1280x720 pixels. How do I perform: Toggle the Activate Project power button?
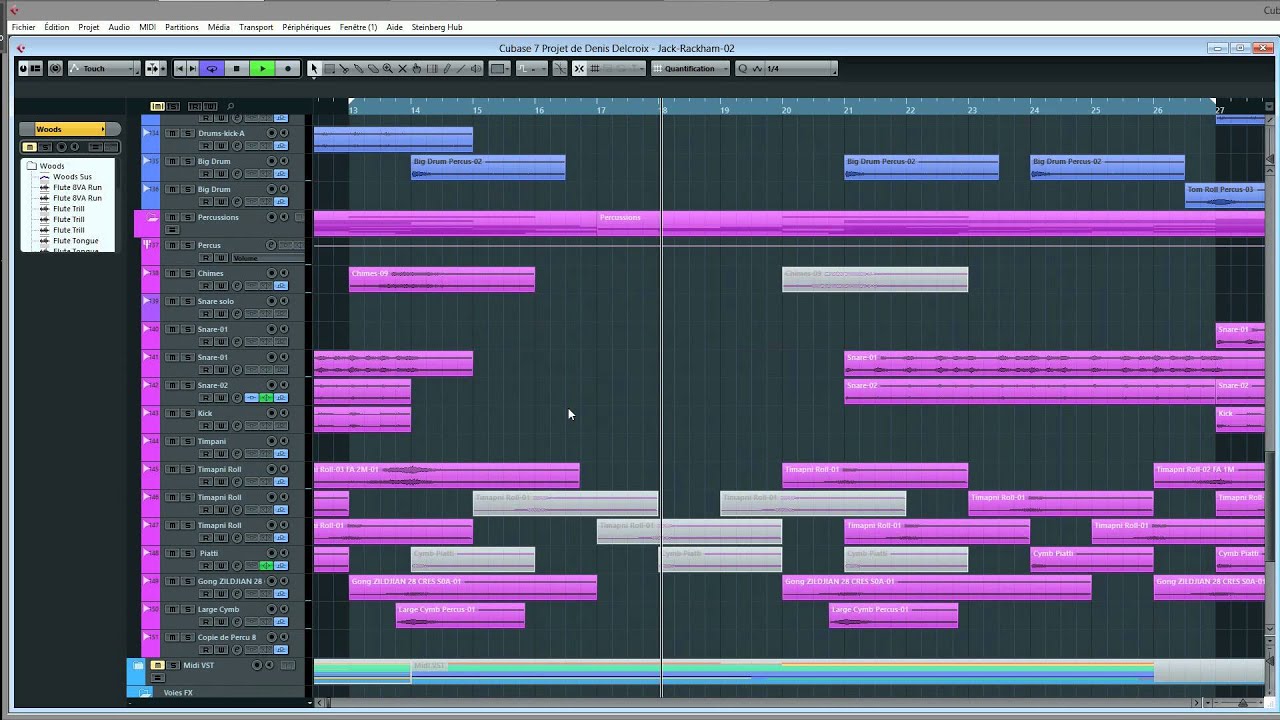[24, 69]
